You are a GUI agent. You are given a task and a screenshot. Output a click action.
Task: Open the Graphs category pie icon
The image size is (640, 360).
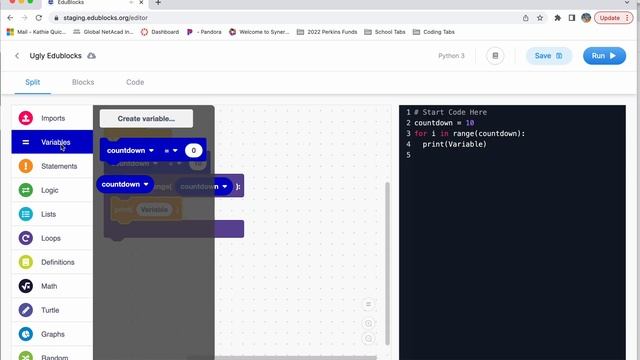coord(26,334)
